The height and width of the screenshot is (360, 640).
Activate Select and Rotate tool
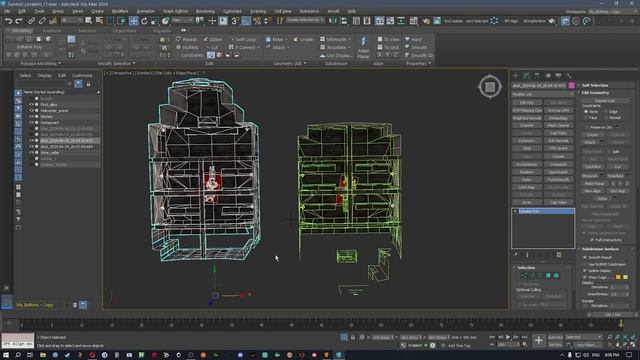(x=144, y=21)
